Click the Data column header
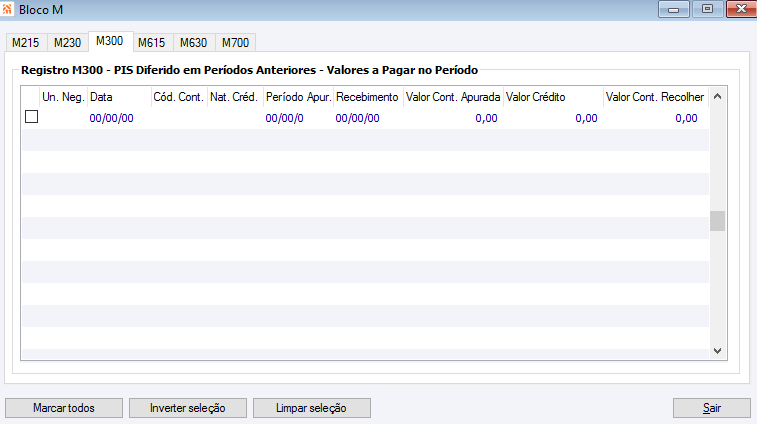This screenshot has width=757, height=424. [119, 97]
